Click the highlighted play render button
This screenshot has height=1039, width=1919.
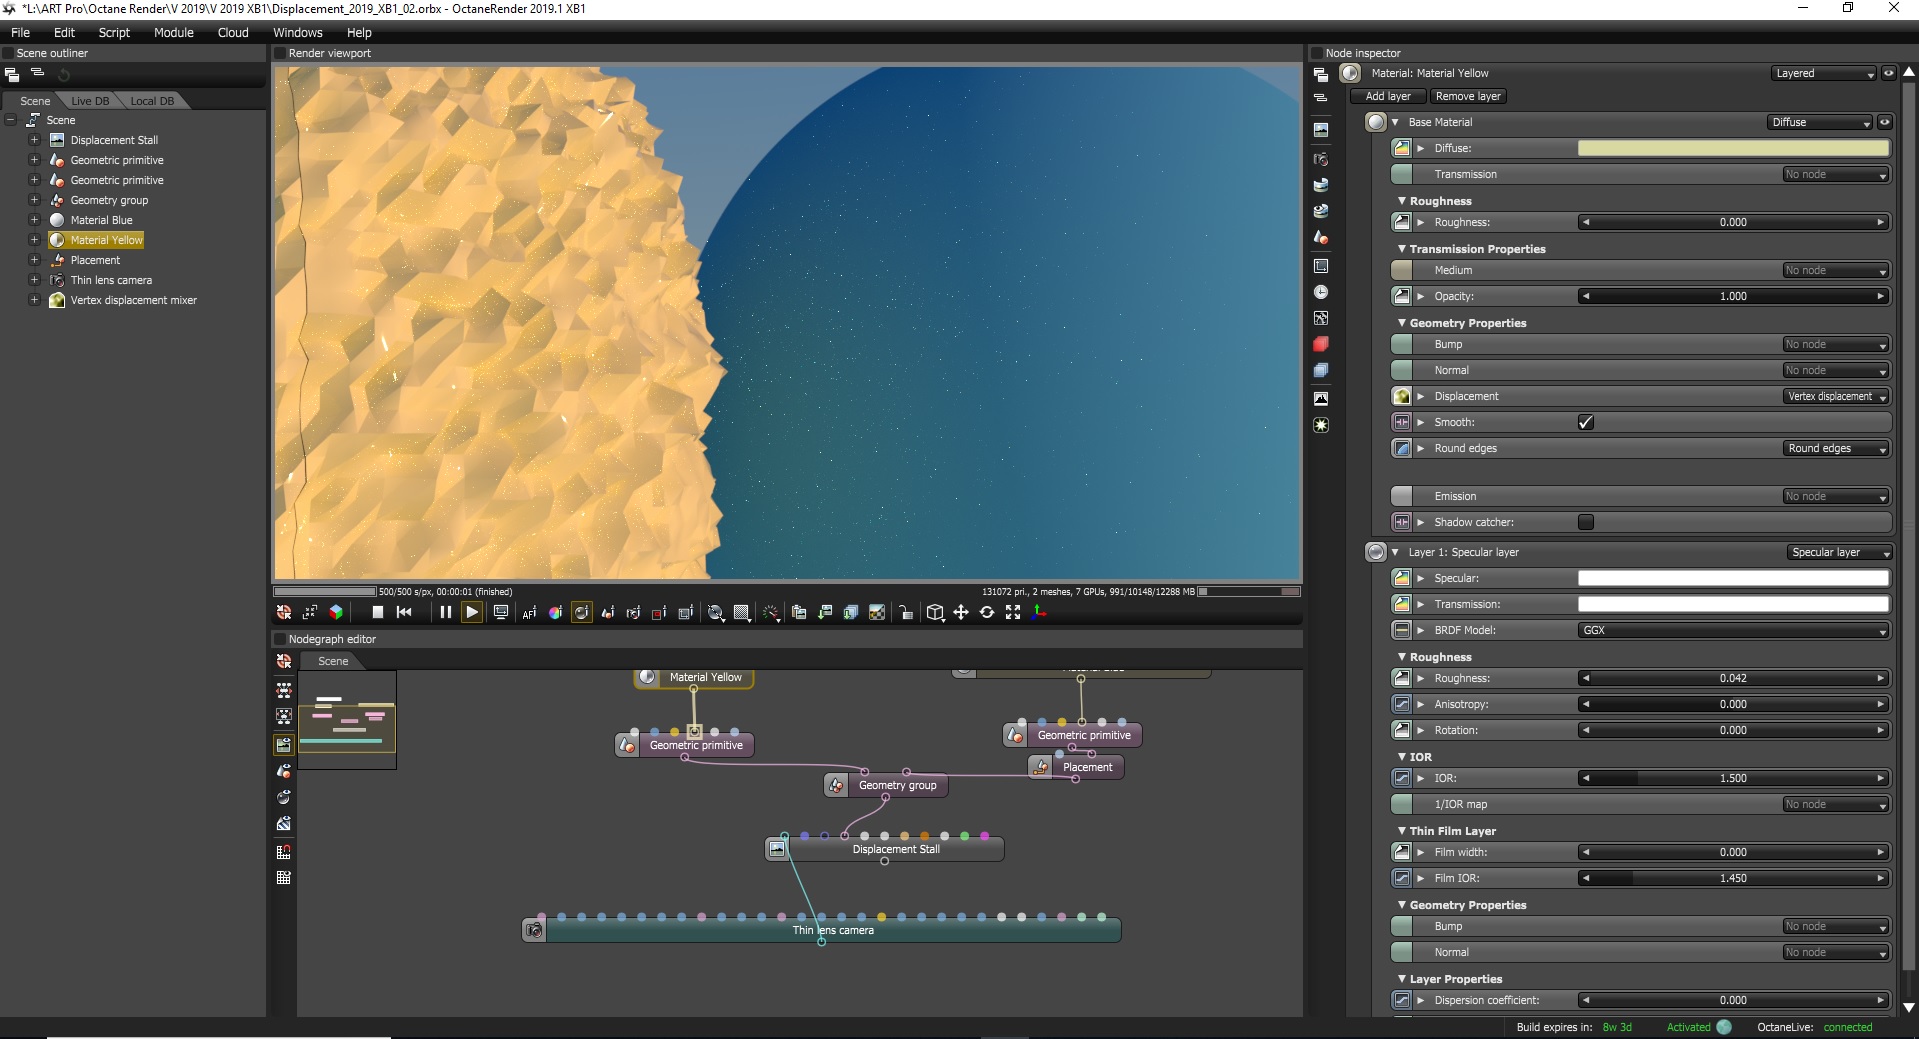tap(472, 612)
